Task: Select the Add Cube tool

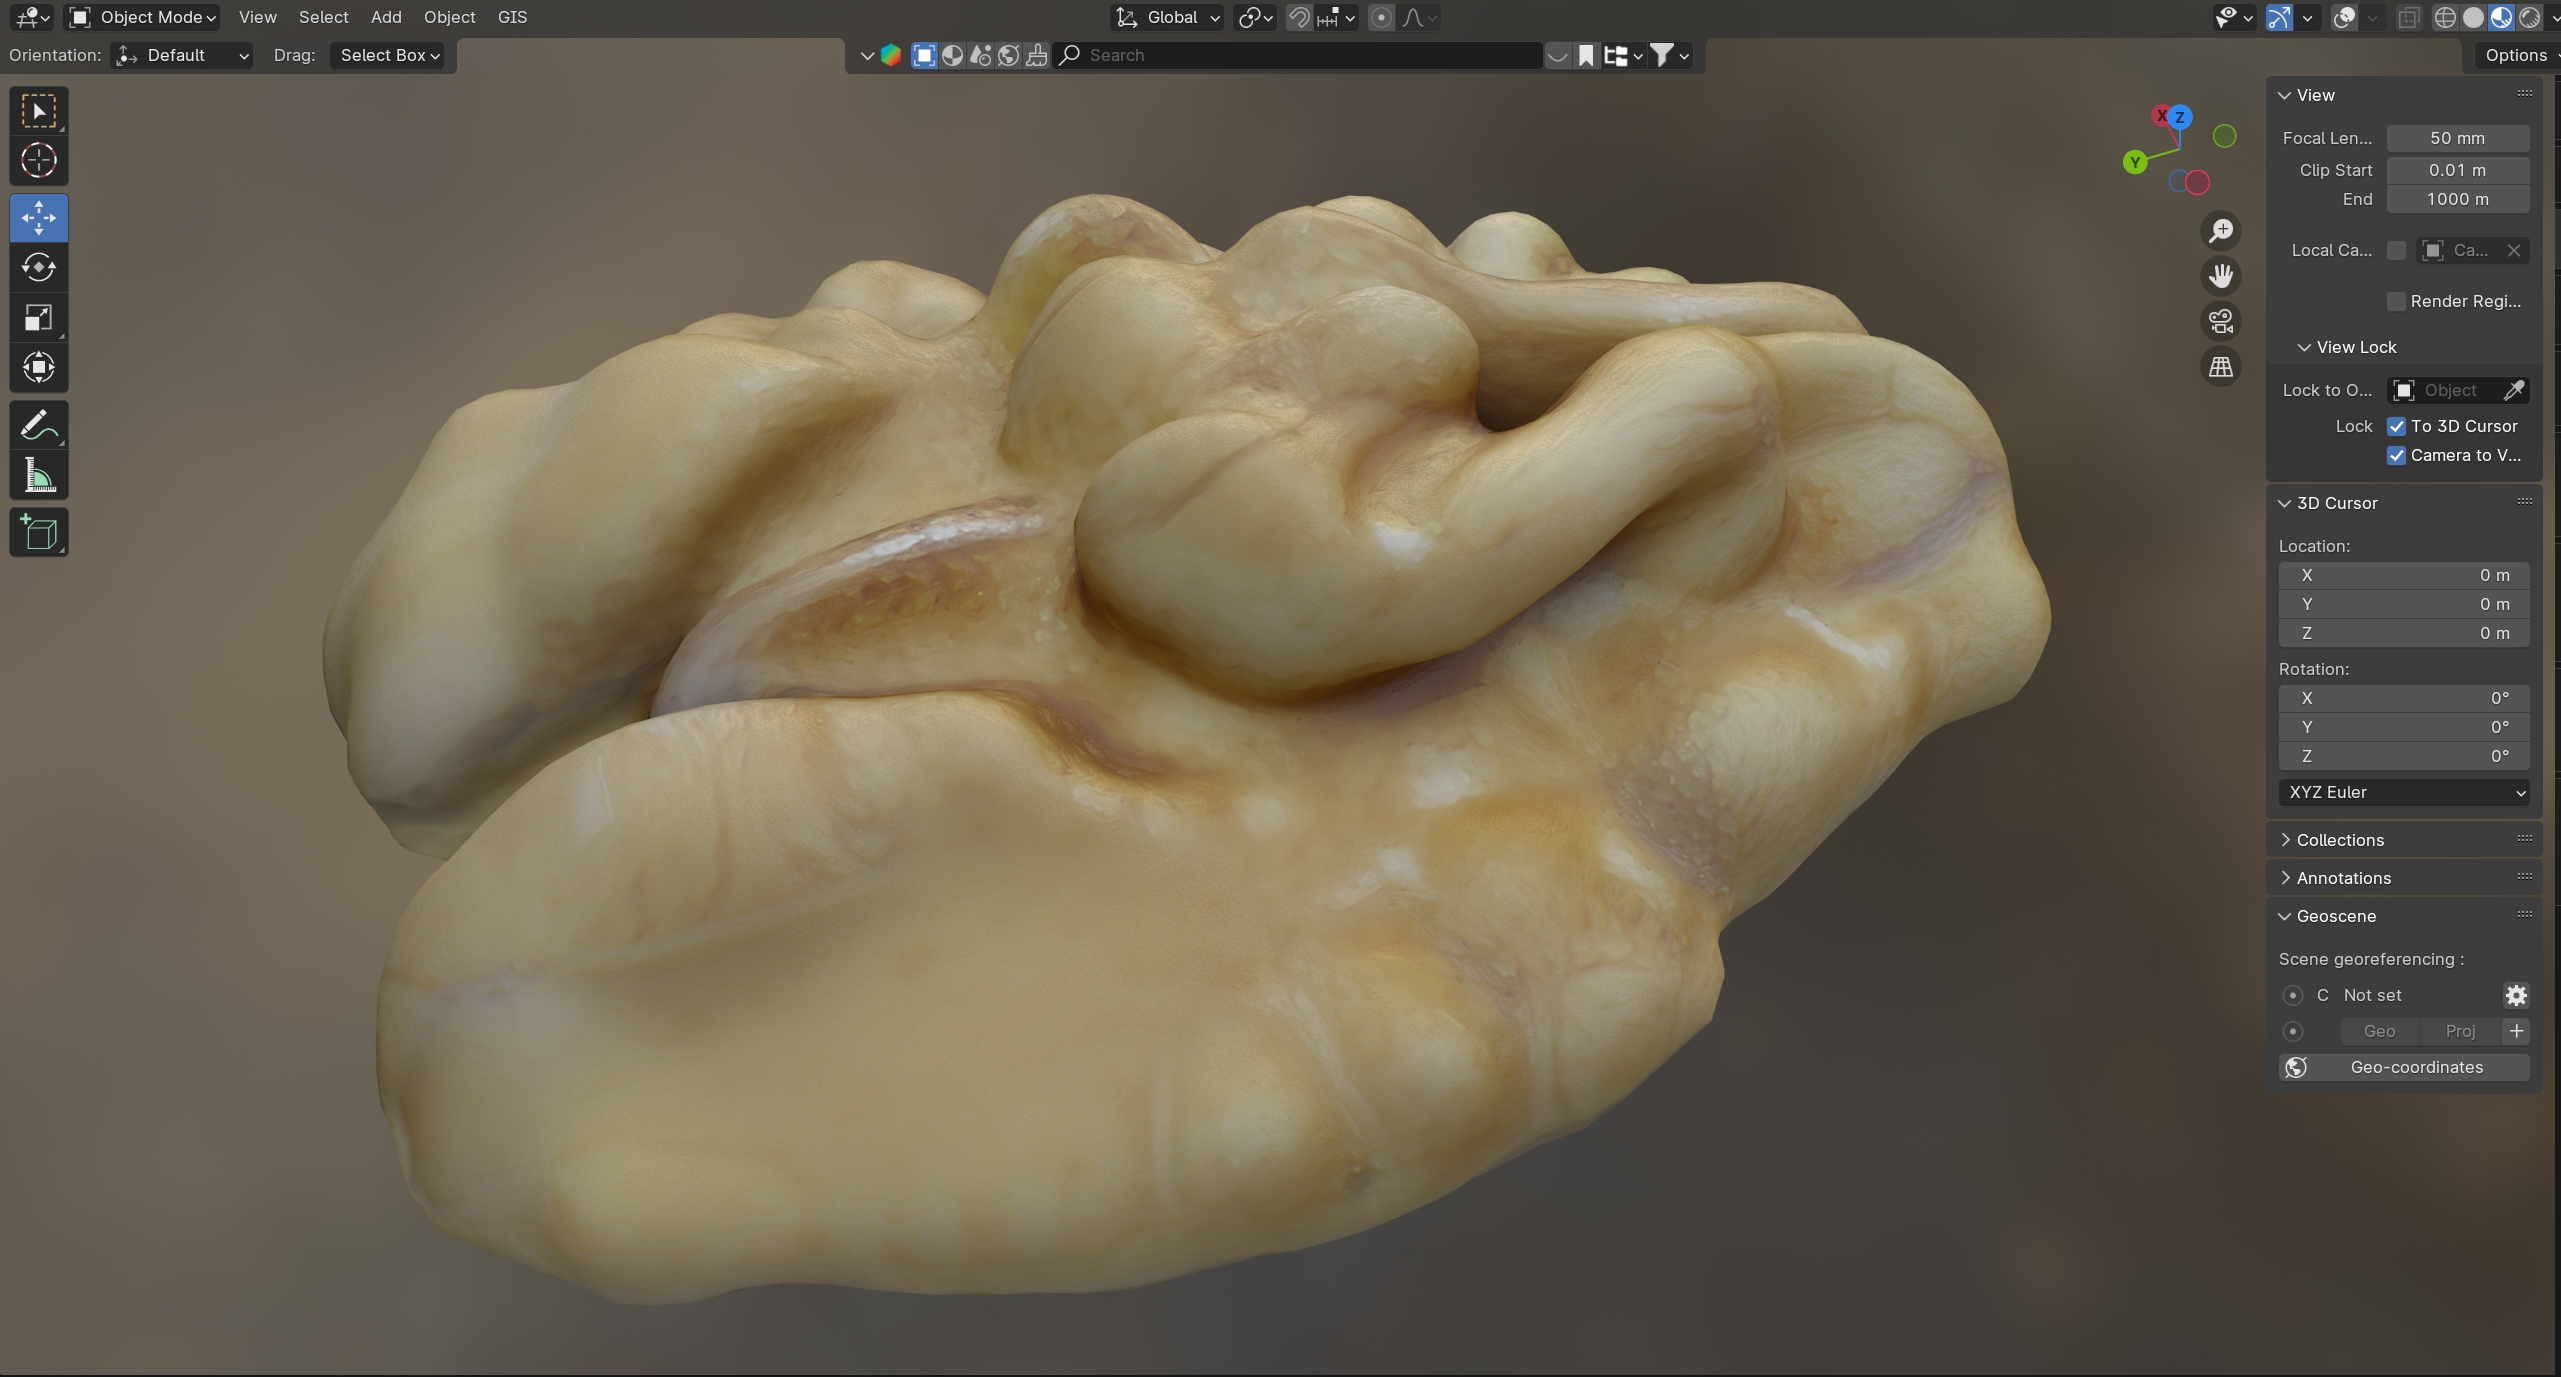Action: pos(39,533)
